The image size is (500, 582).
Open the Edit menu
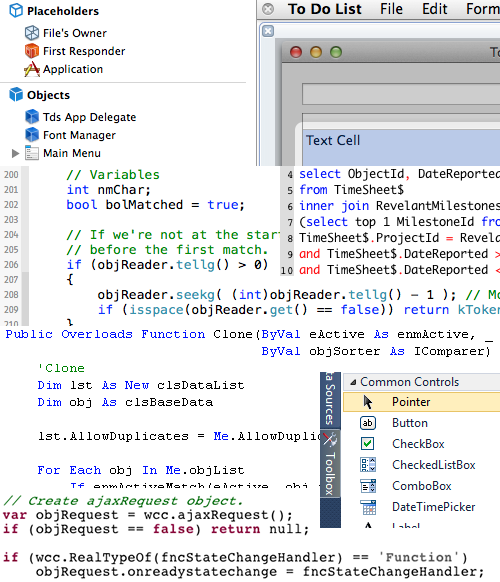435,9
